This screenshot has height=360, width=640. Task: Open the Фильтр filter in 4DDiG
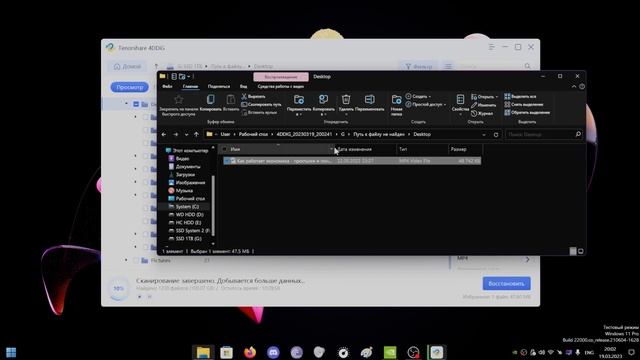(418, 66)
